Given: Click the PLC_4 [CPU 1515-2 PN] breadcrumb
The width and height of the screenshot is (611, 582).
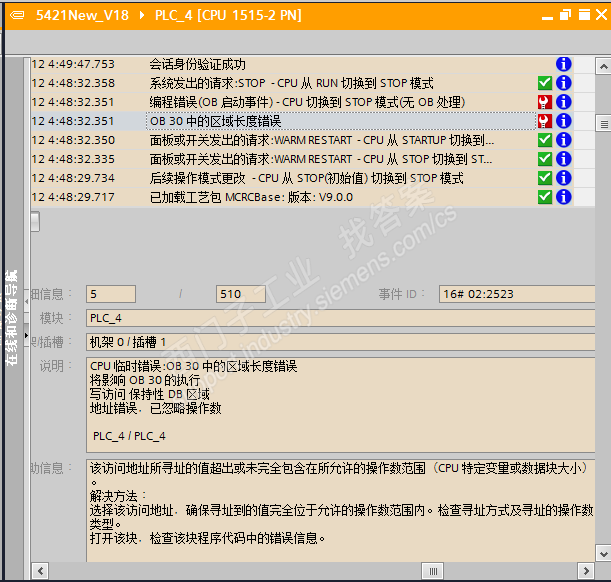Looking at the screenshot, I should click(x=228, y=16).
